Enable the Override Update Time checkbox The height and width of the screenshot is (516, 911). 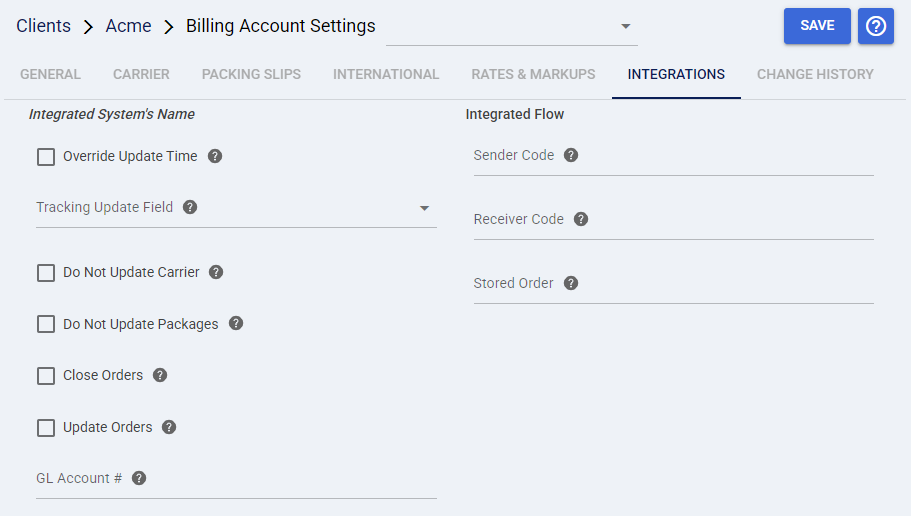[46, 157]
